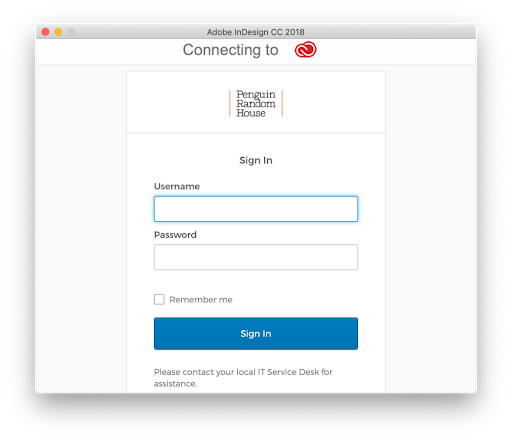Focus the Username text field

[256, 209]
